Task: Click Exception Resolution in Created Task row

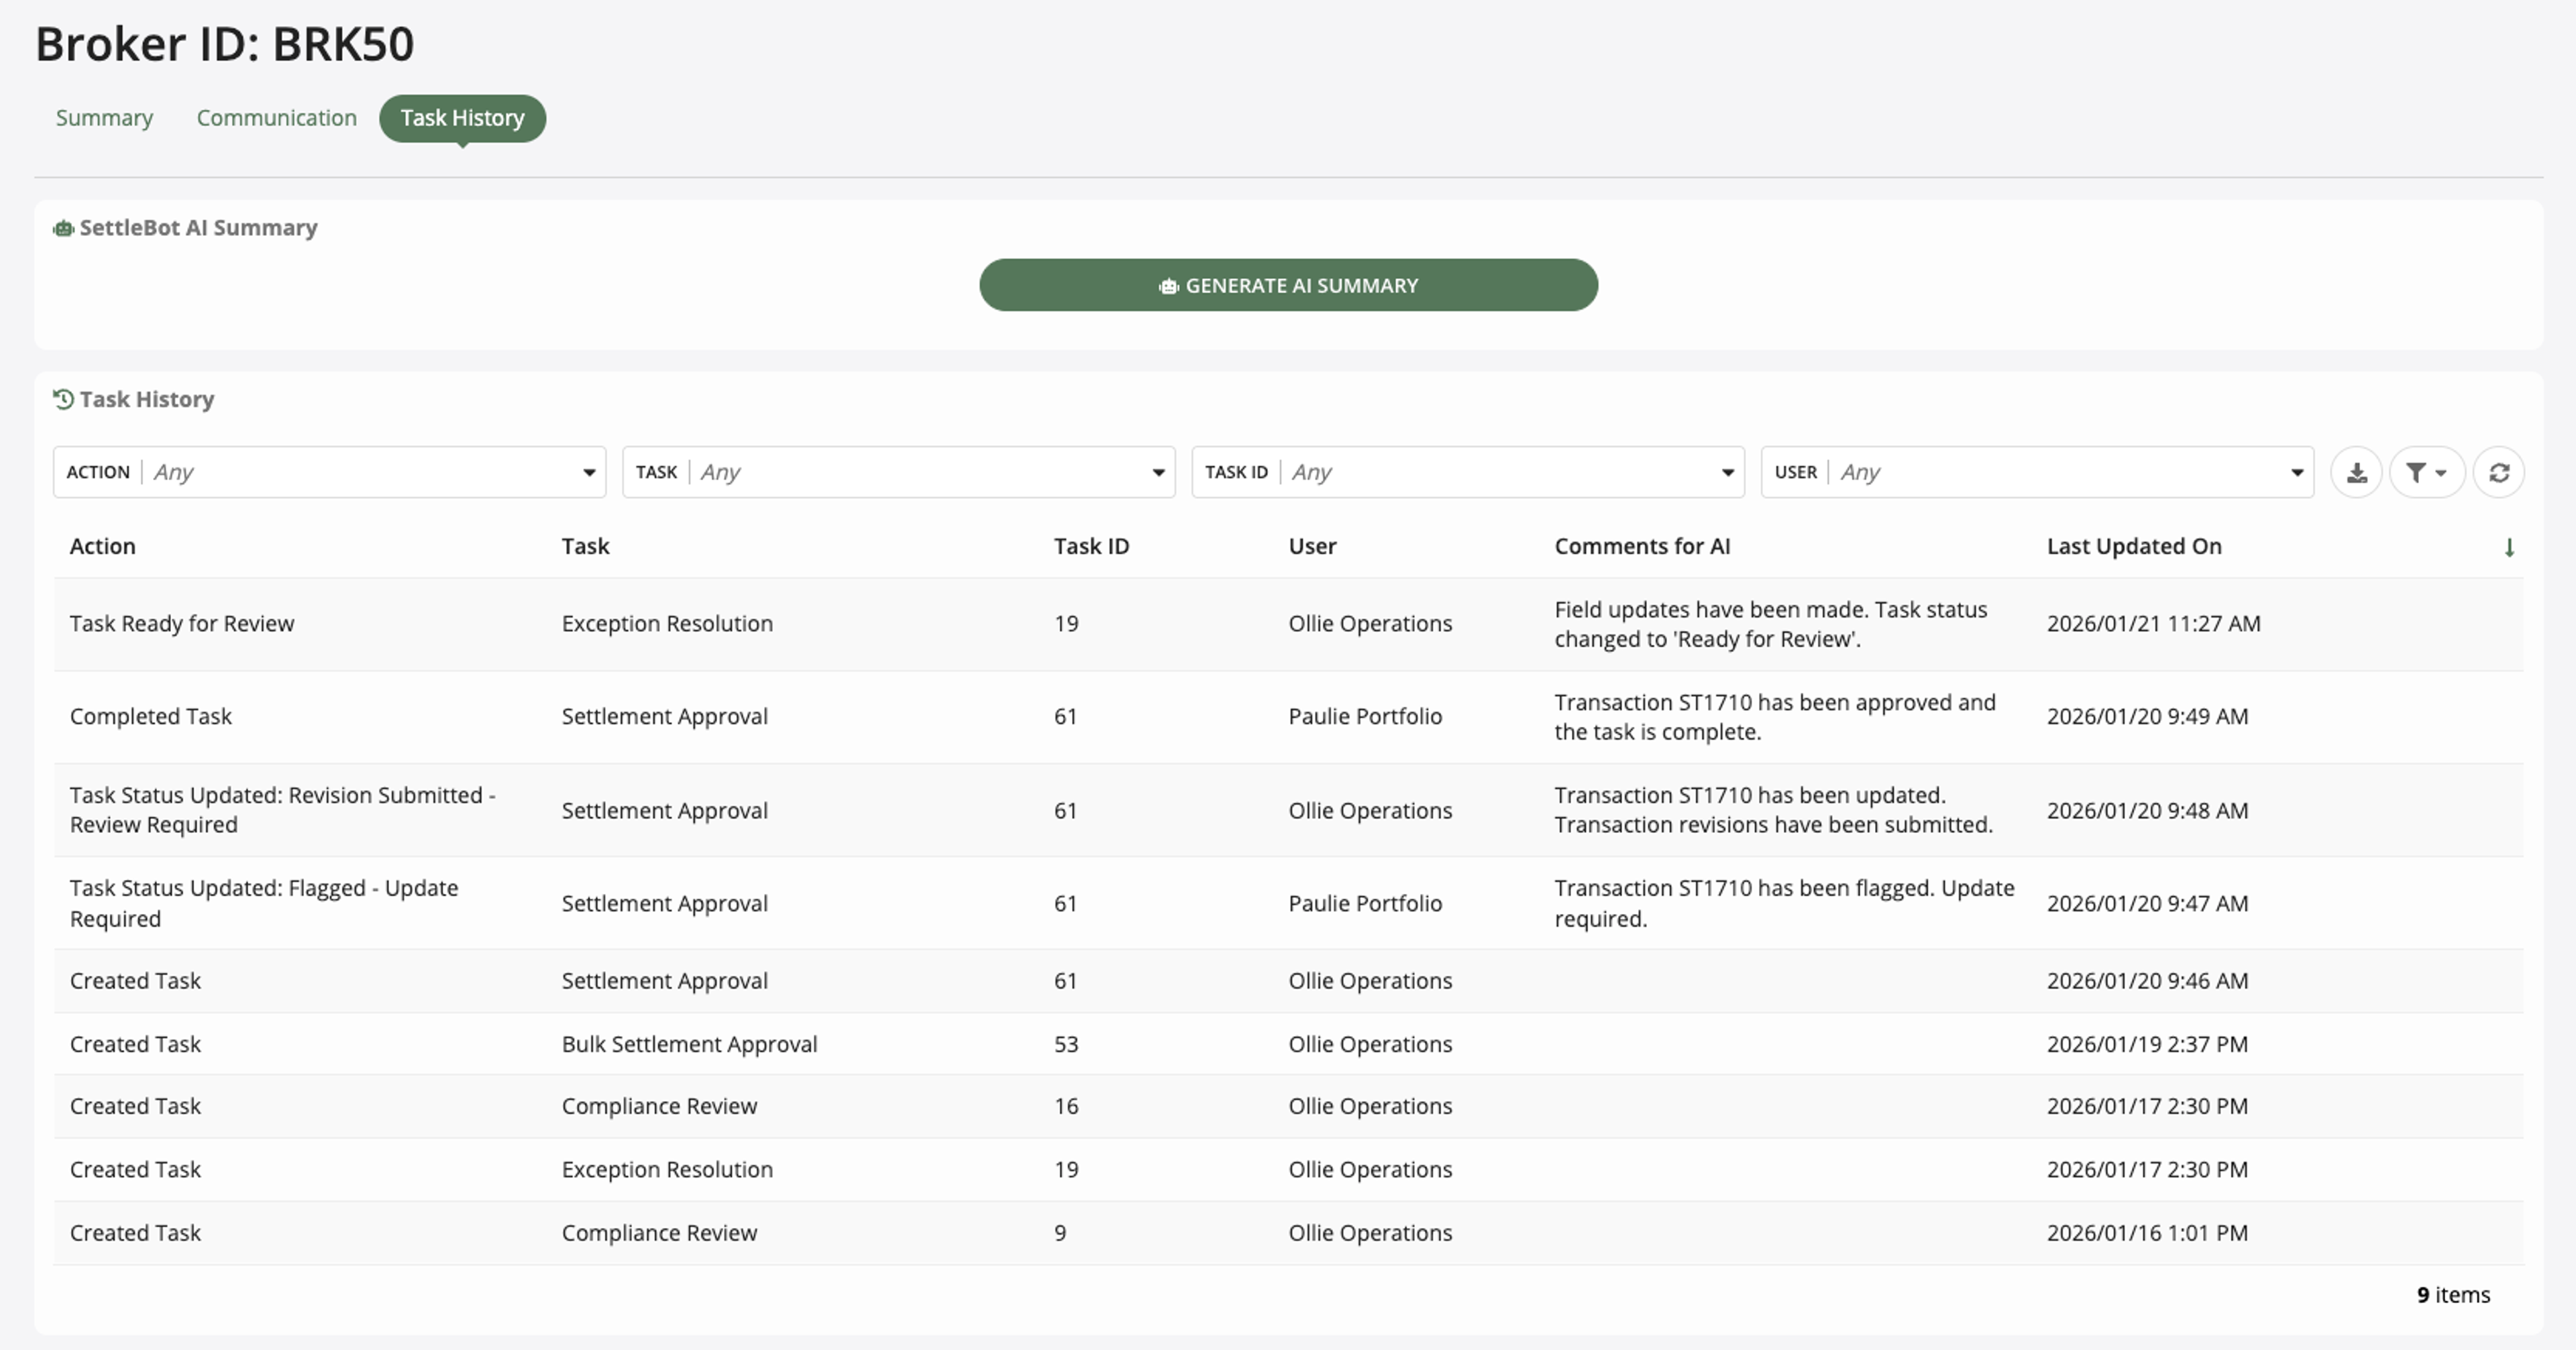Action: tap(667, 1170)
